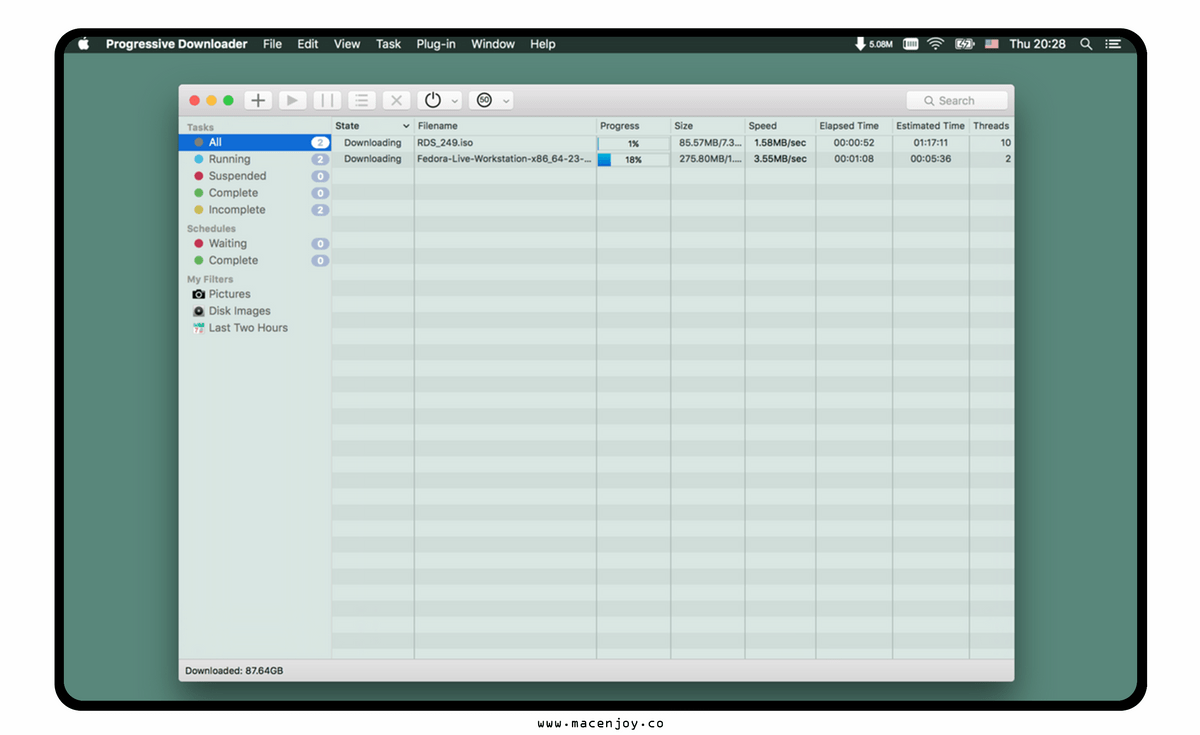Image resolution: width=1200 pixels, height=735 pixels.
Task: Sort by the Filename column header
Action: click(x=506, y=126)
